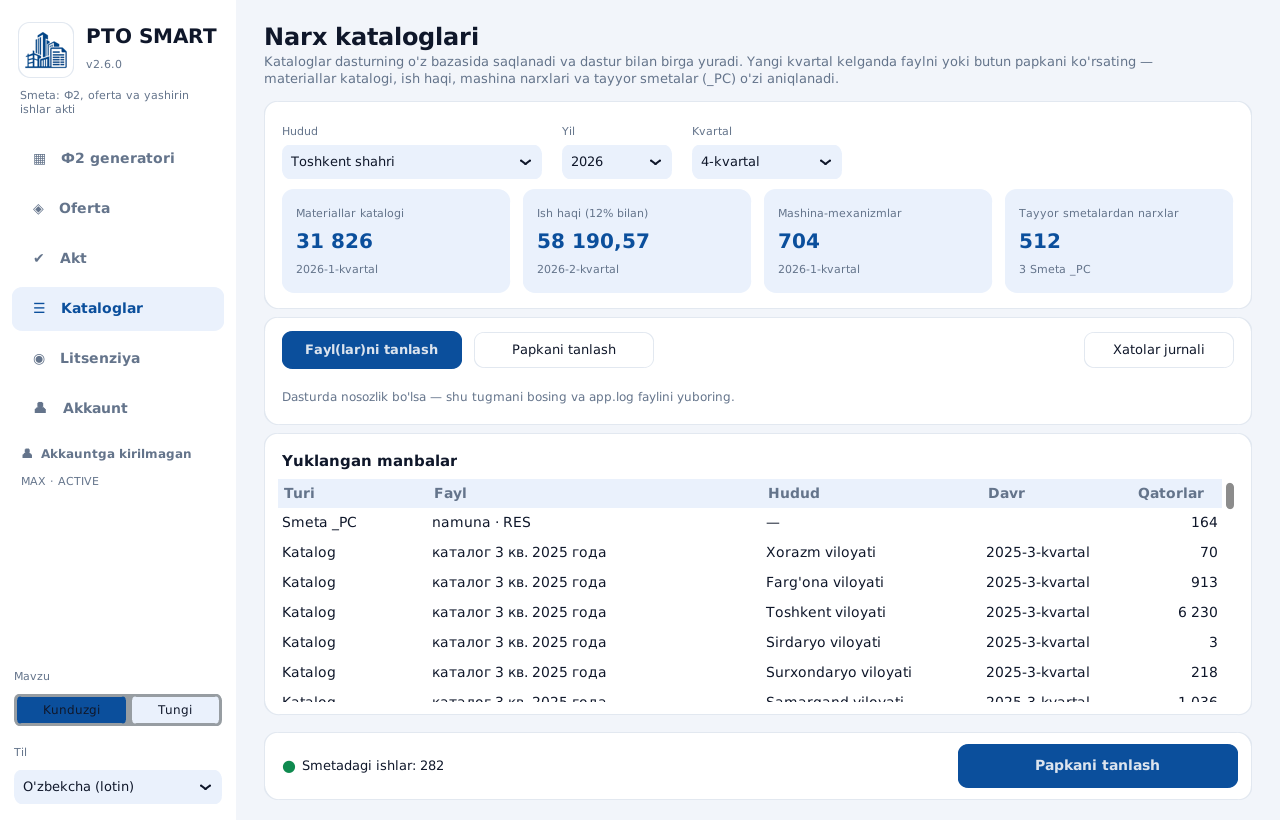Switch to the Akkaunt page
Viewport: 1280px width, 820px height.
pos(118,408)
